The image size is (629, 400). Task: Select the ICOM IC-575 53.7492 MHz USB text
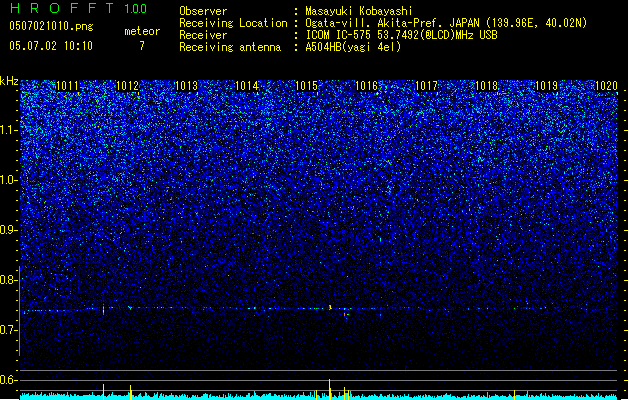pos(401,35)
